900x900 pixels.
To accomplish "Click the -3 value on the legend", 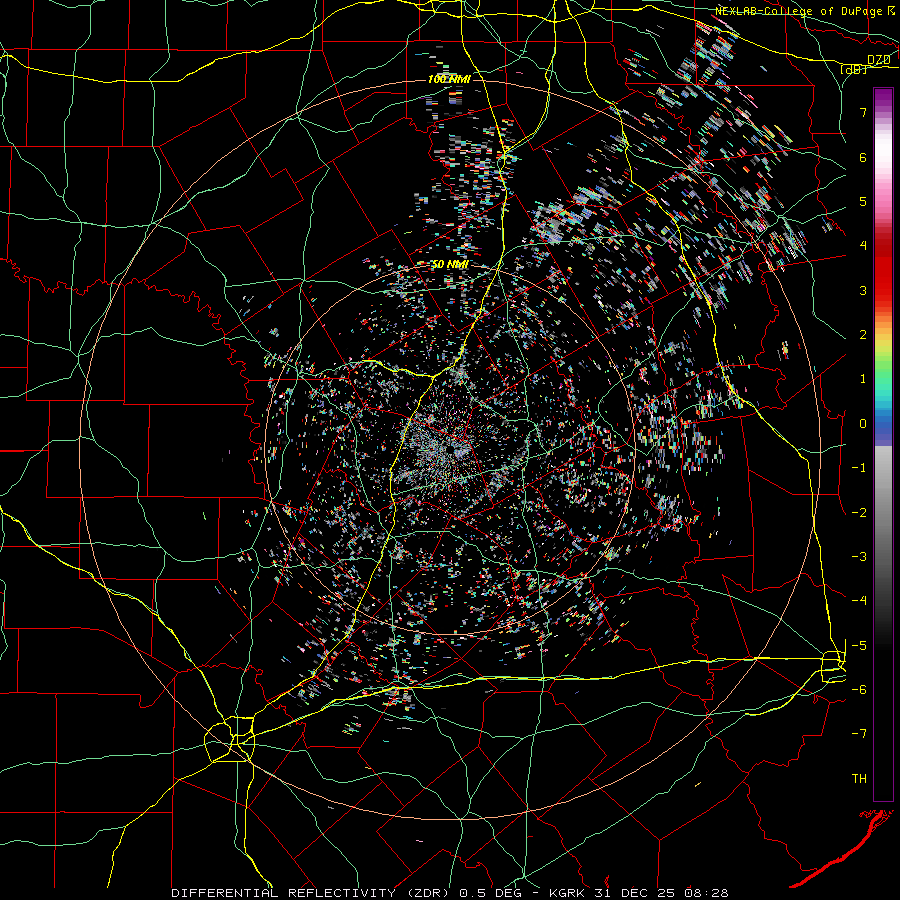I will (859, 557).
